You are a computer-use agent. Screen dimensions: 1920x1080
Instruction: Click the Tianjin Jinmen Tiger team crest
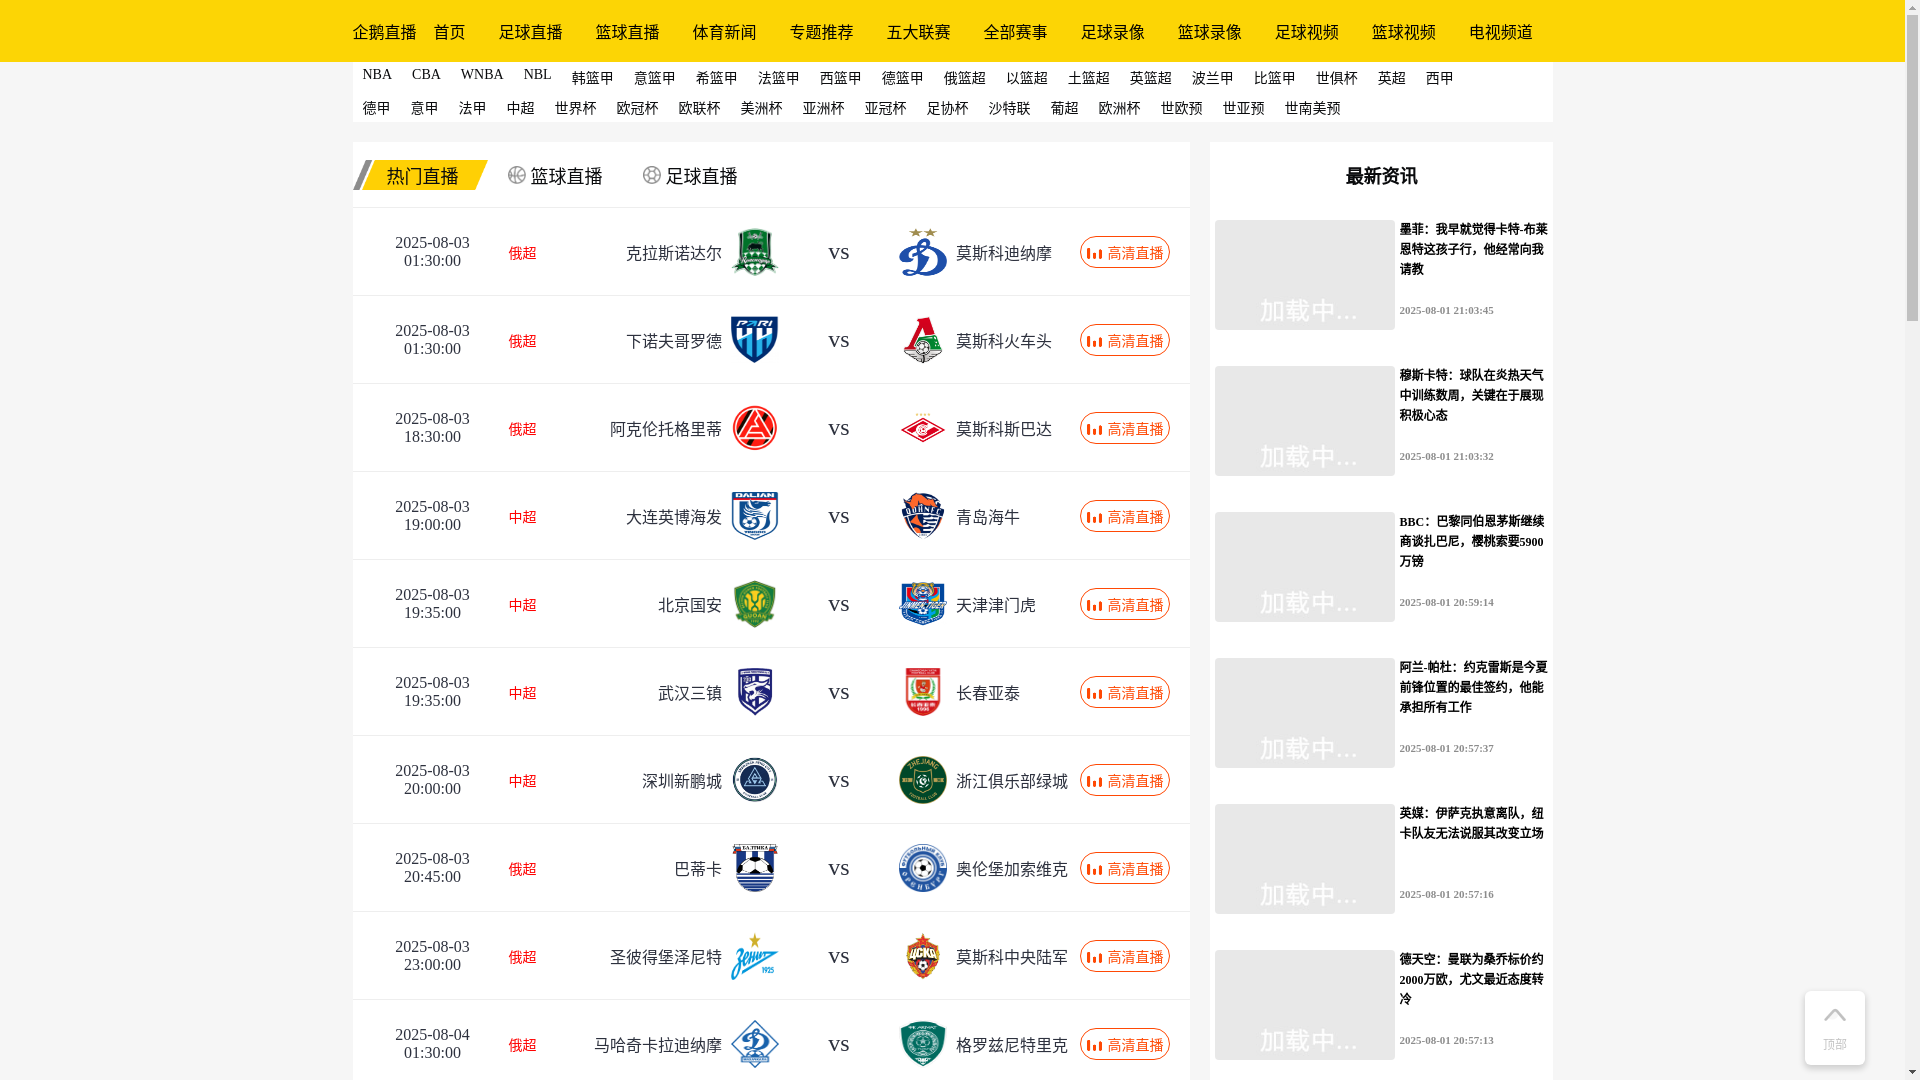click(922, 604)
